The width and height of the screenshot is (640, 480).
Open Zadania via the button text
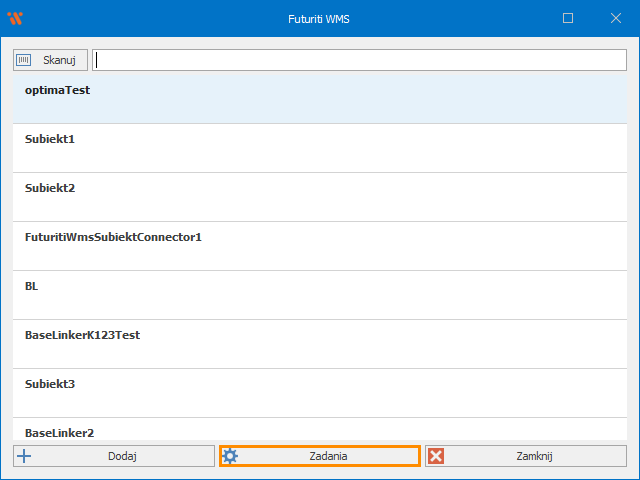328,456
